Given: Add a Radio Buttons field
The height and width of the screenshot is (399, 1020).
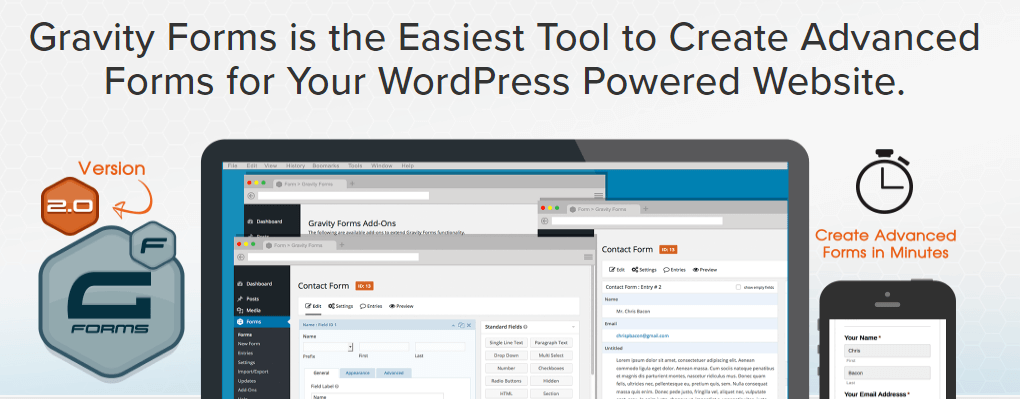Looking at the screenshot, I should (505, 381).
